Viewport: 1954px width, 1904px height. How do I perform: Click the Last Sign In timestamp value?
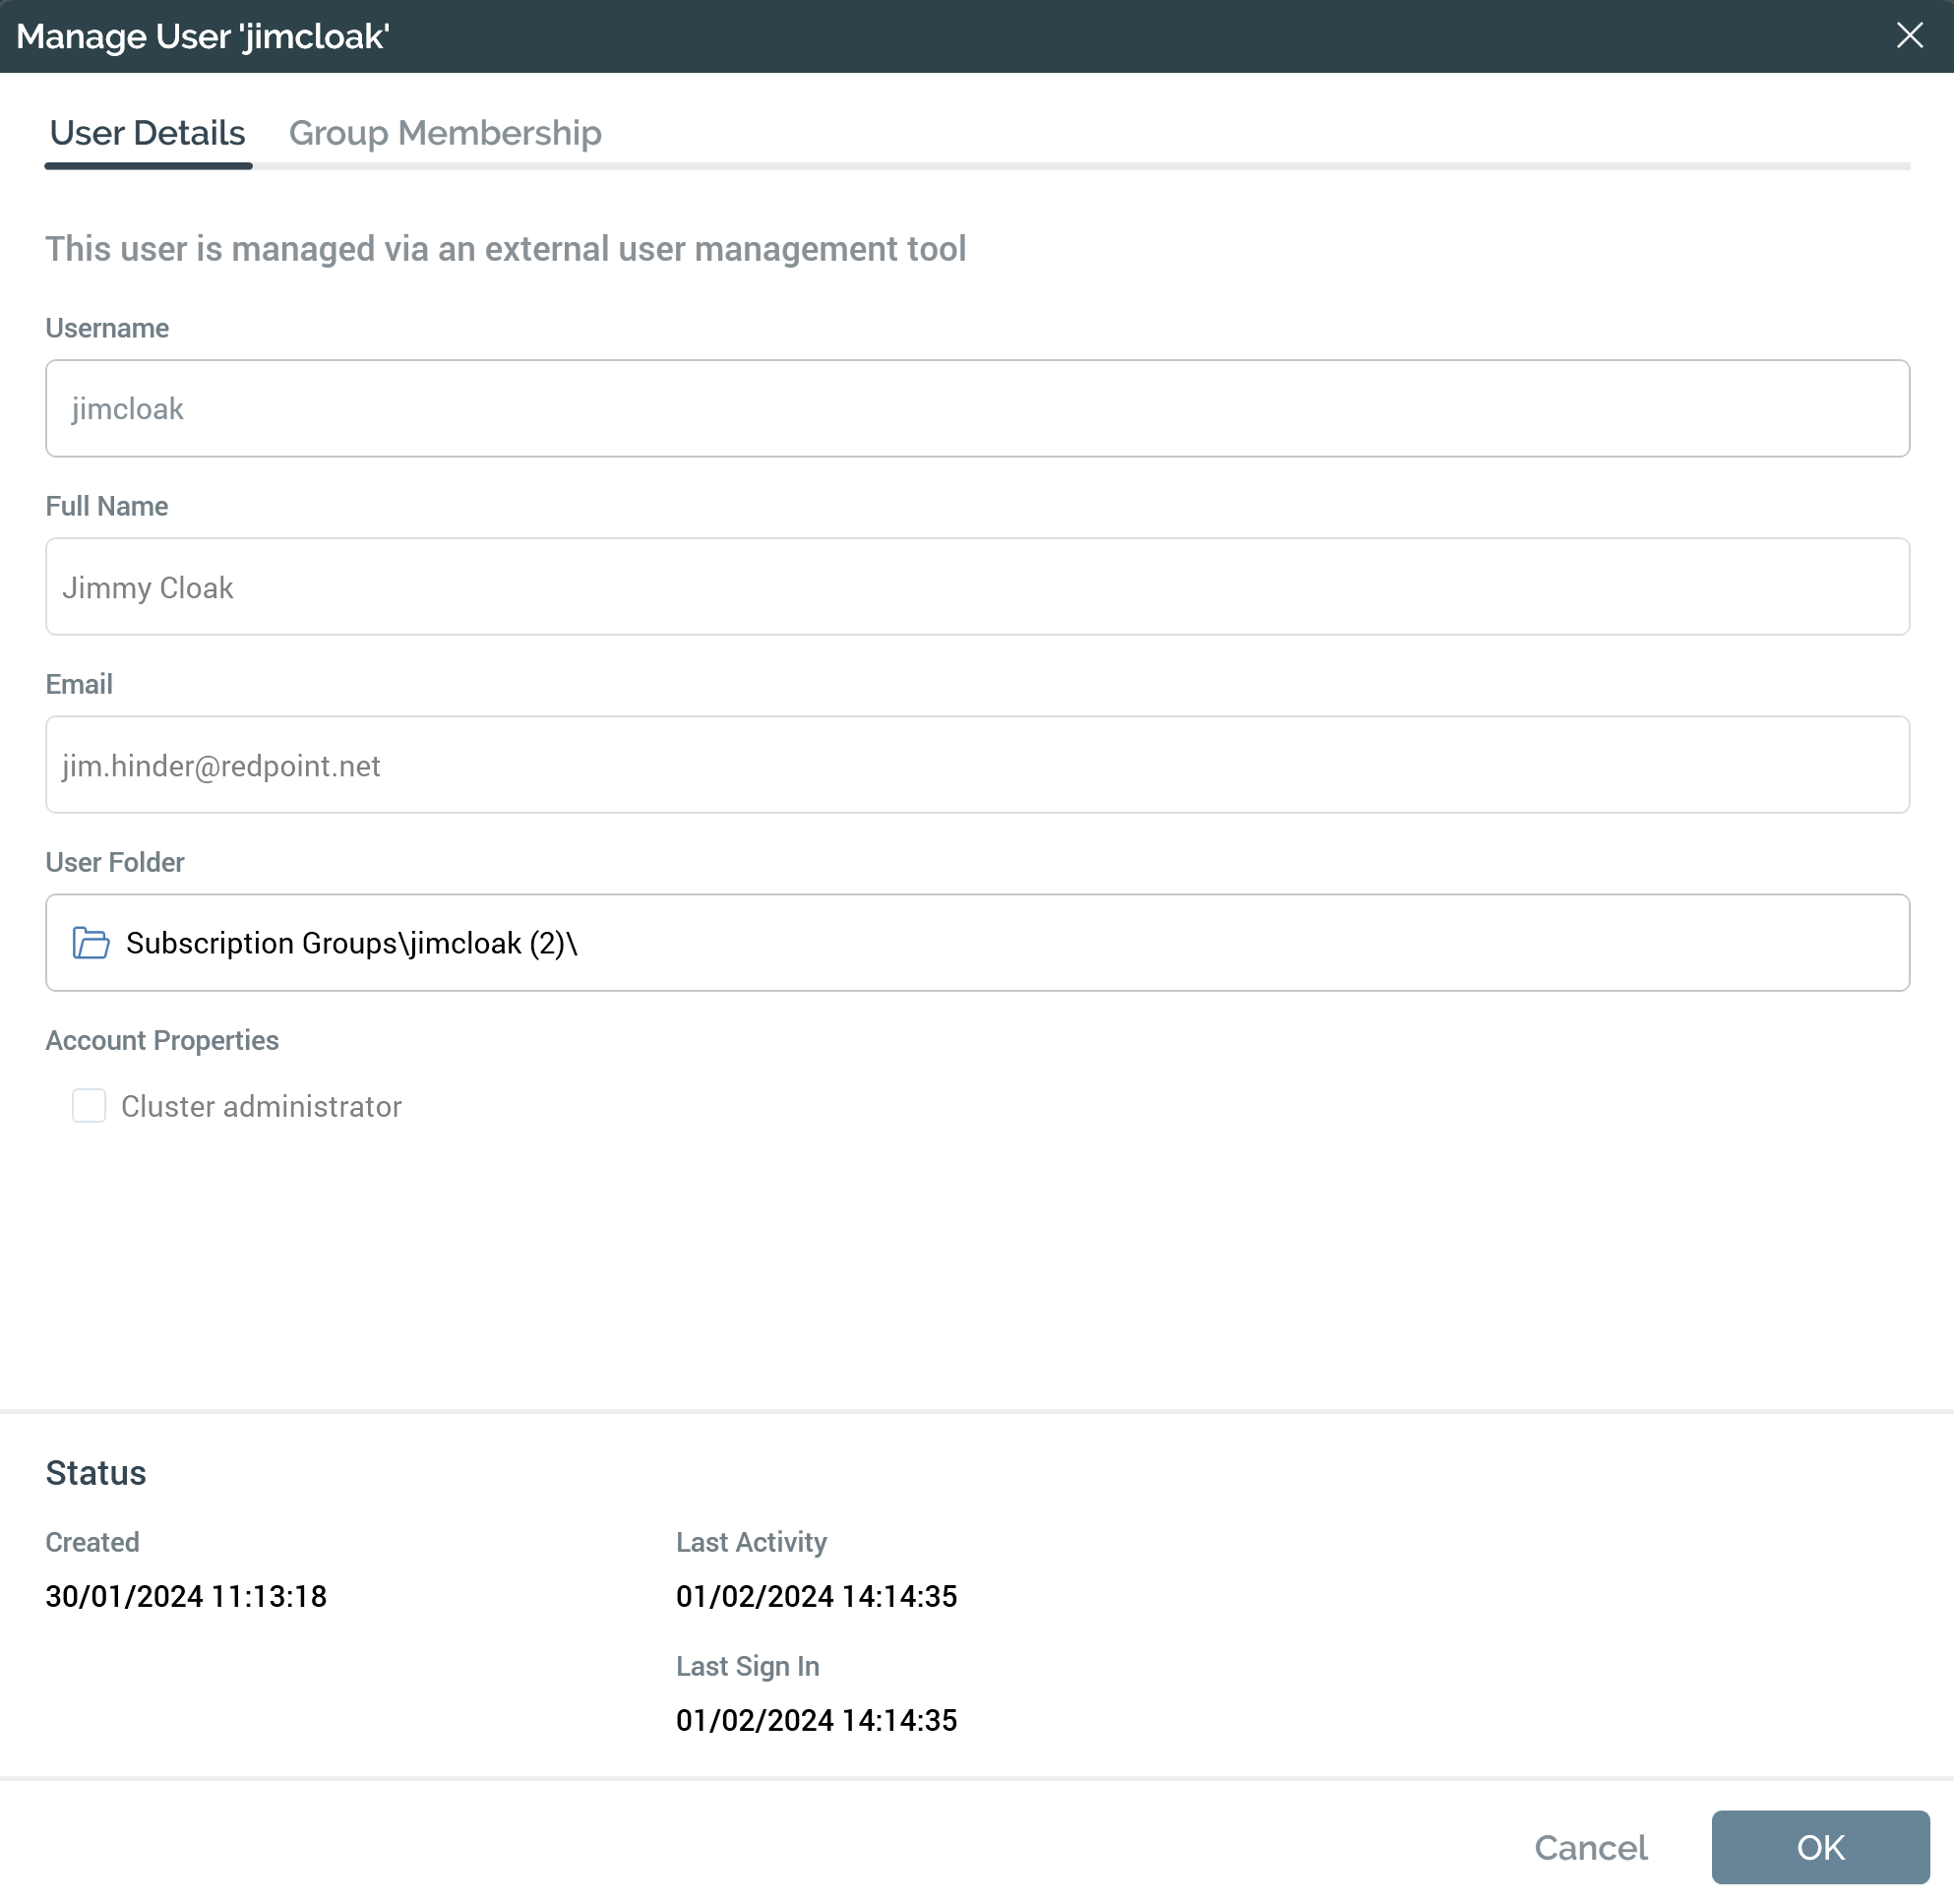(x=816, y=1720)
